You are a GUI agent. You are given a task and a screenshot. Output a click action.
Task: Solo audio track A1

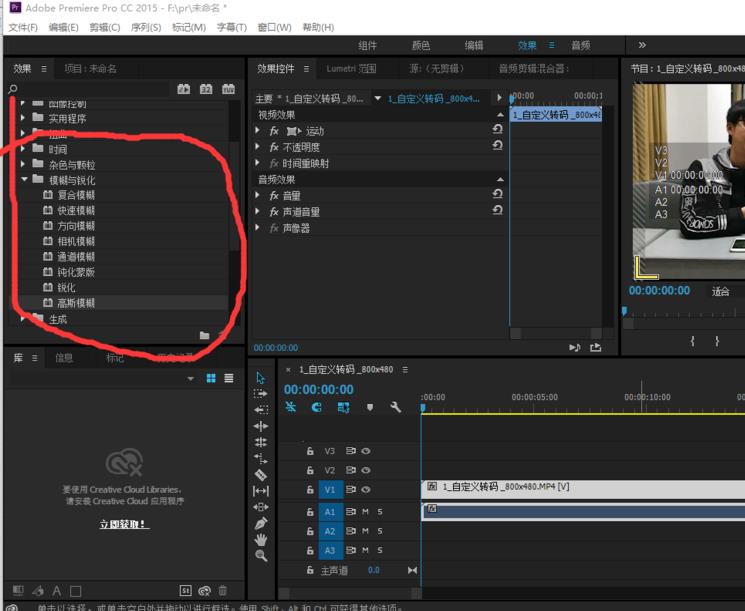click(380, 512)
